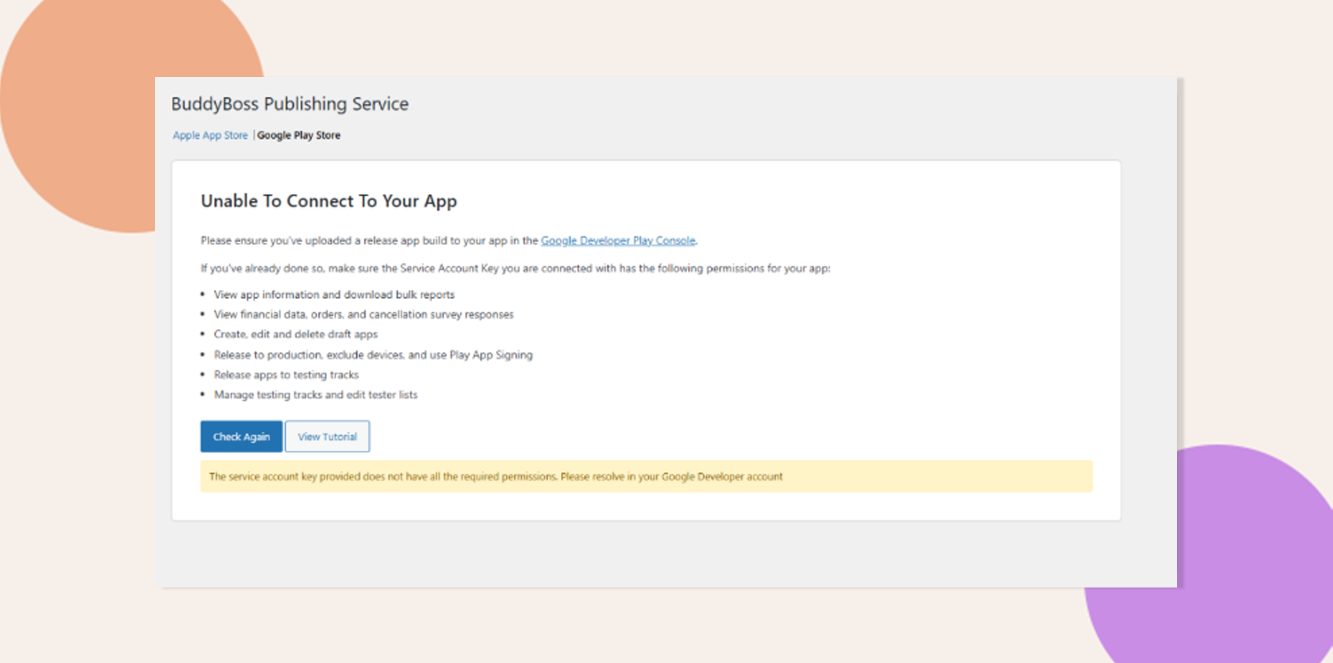Viewport: 1333px width, 663px height.
Task: Click 'Release to production, exclude devices' line
Action: coord(373,355)
